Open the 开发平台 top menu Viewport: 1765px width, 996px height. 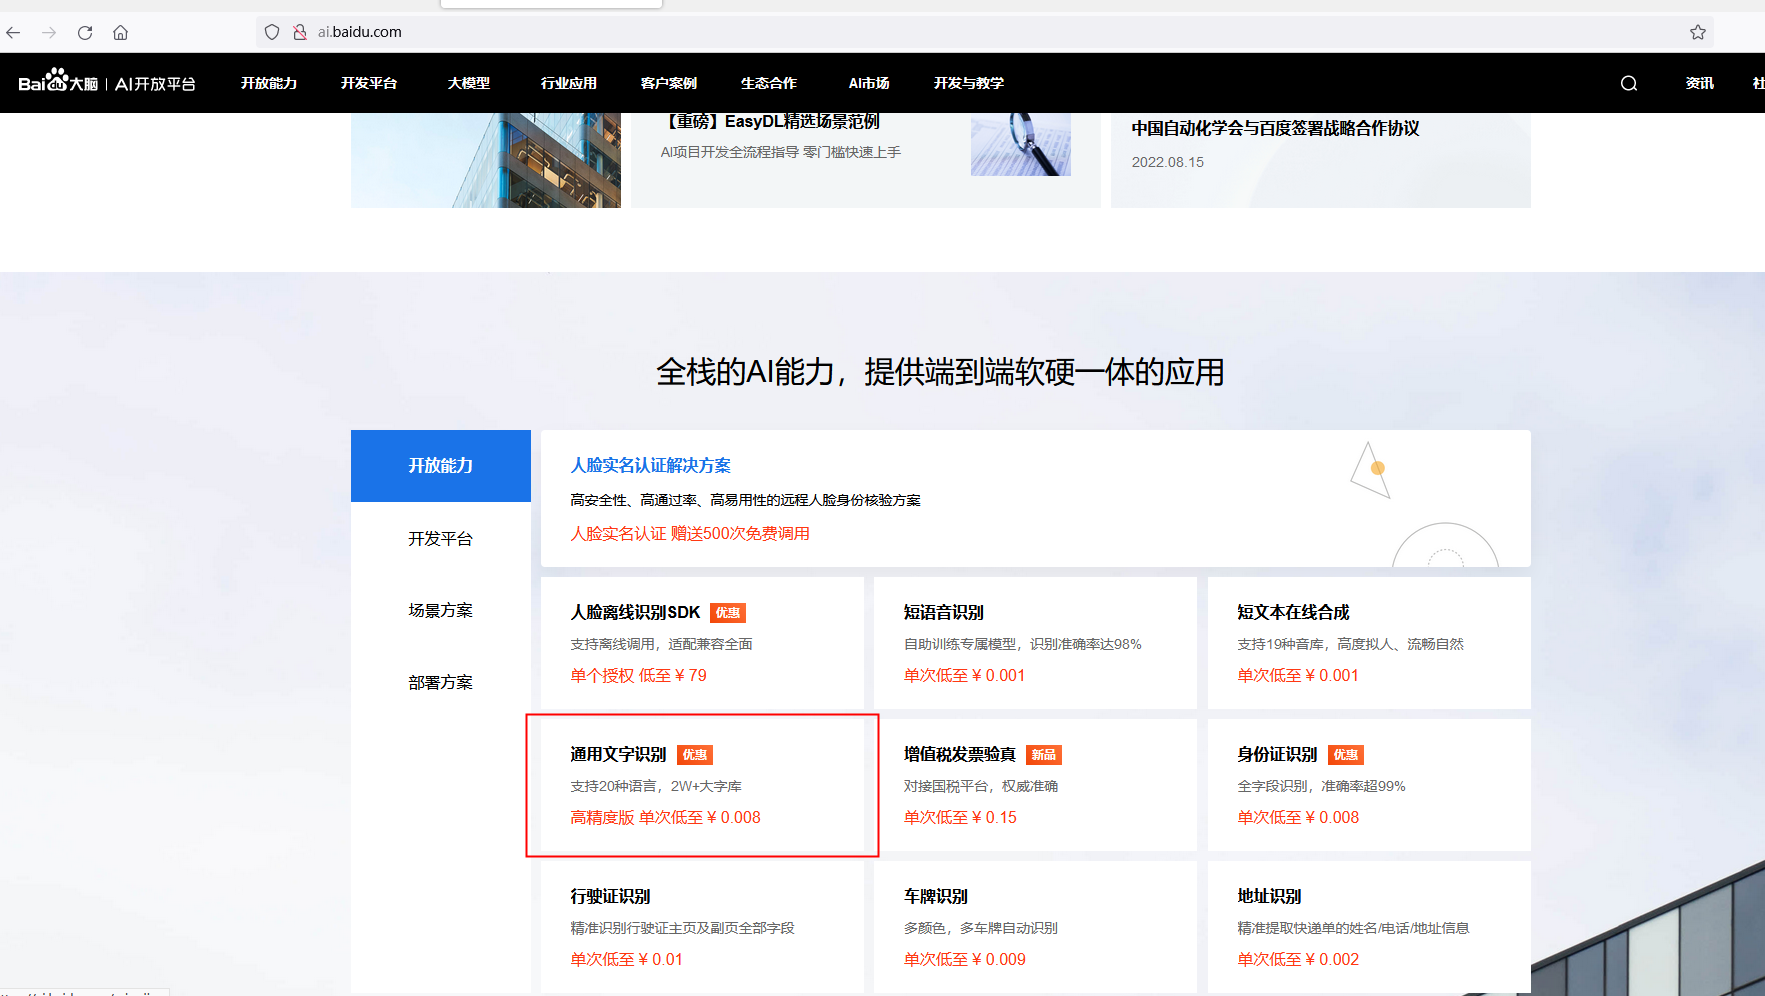369,83
